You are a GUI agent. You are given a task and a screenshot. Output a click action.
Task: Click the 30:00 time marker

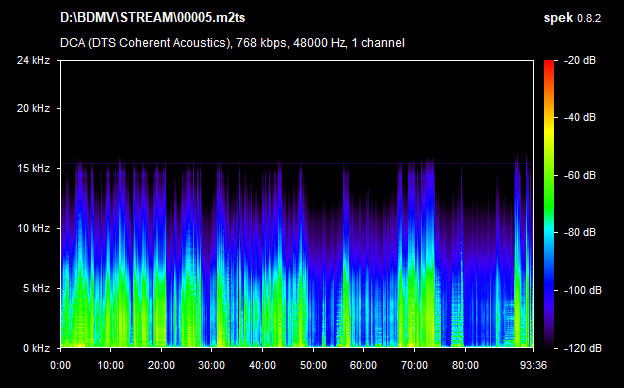click(212, 365)
